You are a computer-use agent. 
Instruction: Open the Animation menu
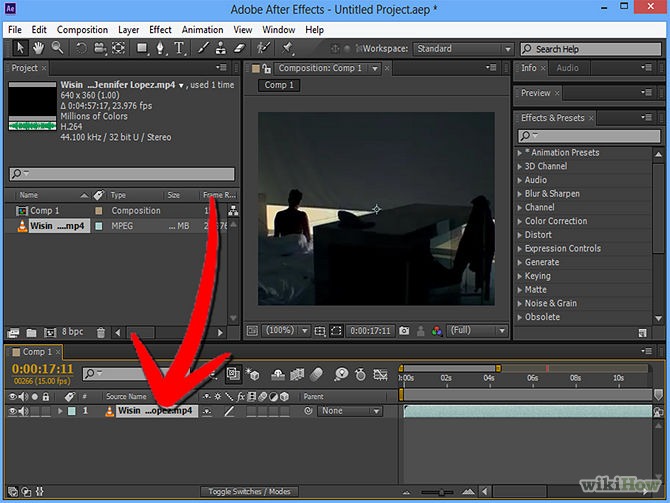pos(202,30)
